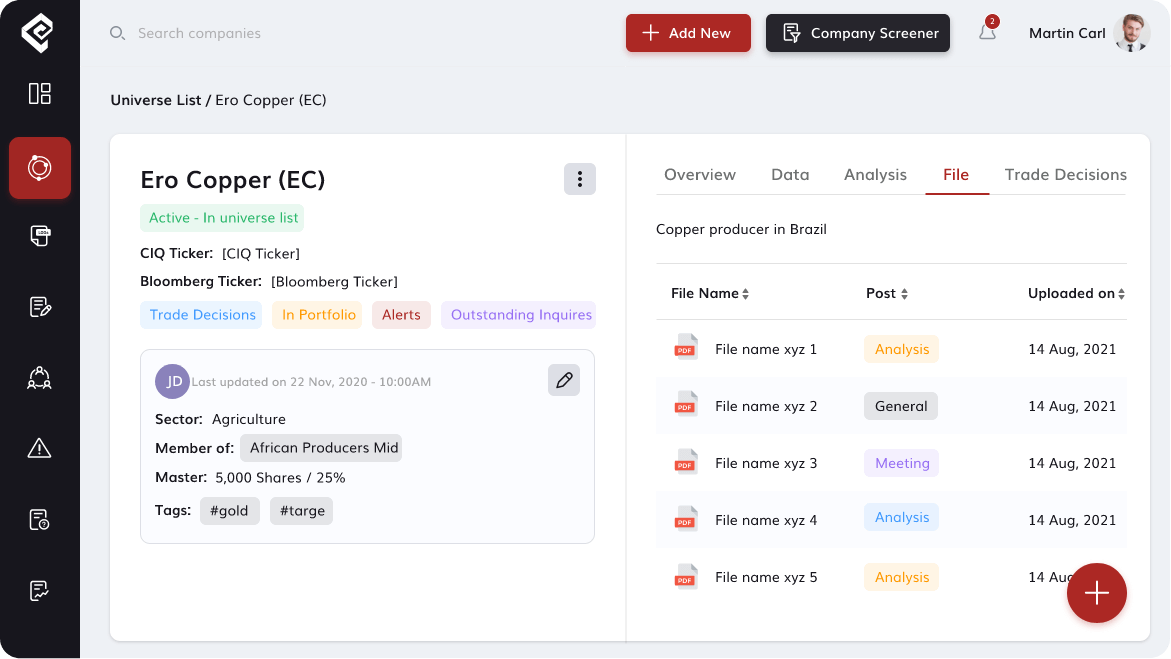This screenshot has width=1171, height=659.
Task: Open the alerts warning triangle sidebar icon
Action: (40, 448)
